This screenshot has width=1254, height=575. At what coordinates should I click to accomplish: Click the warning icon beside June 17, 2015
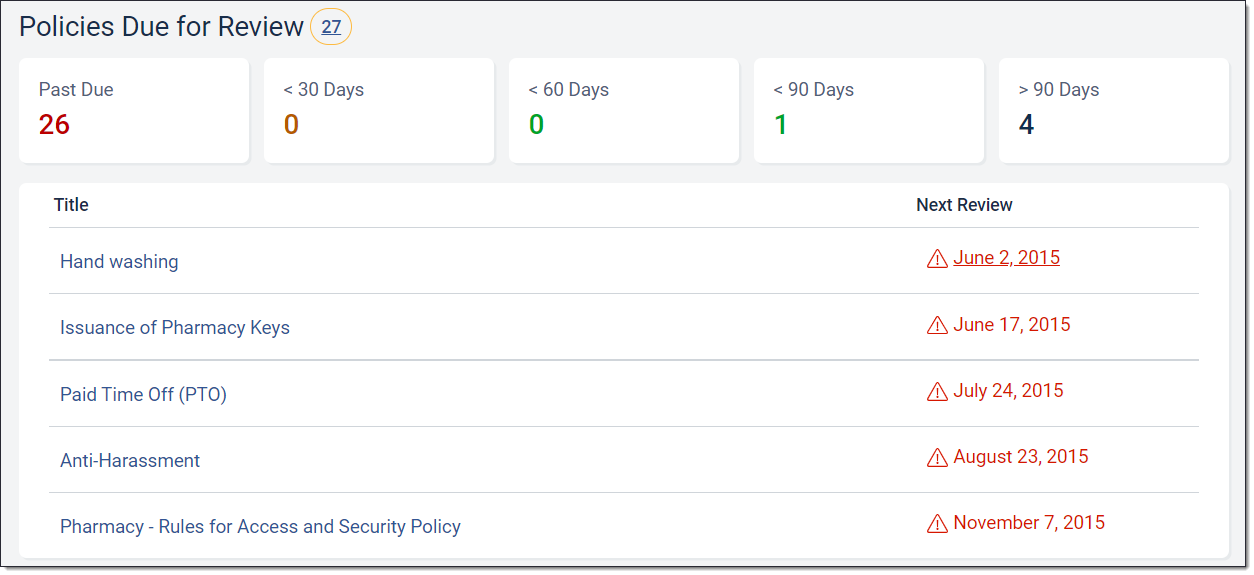(937, 325)
